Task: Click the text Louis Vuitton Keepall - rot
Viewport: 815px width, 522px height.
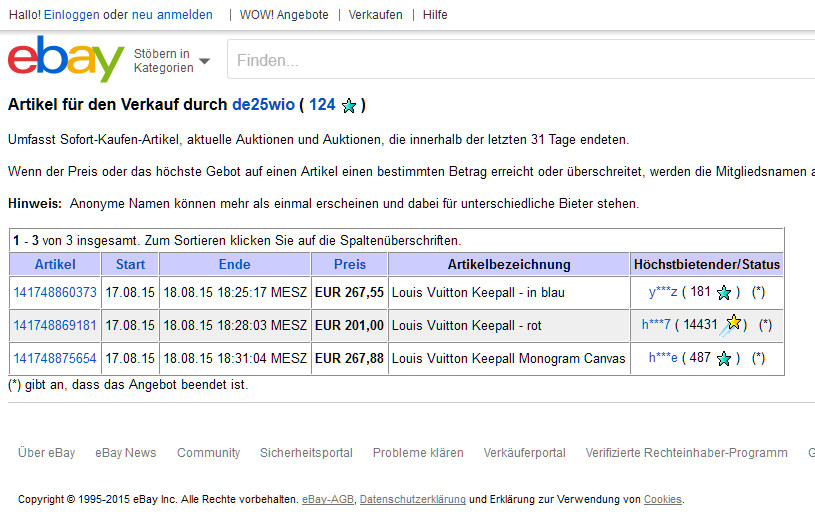Action: click(x=467, y=325)
